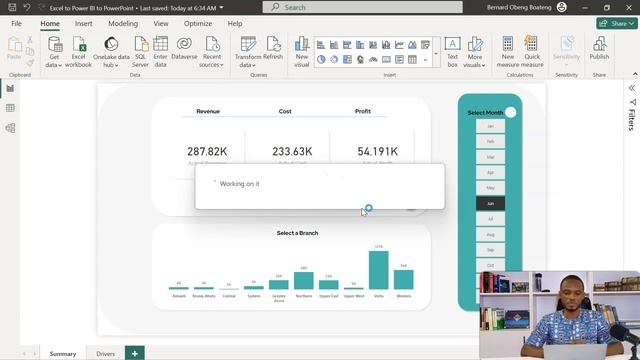Open the More visuals dropdown
Viewport: 640px width, 360px height.
(474, 61)
